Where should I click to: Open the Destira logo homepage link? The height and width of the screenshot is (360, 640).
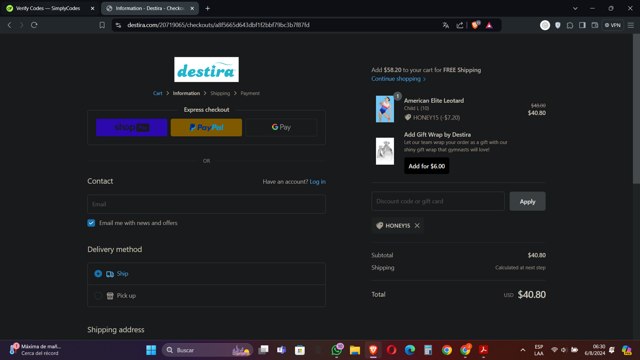point(206,69)
